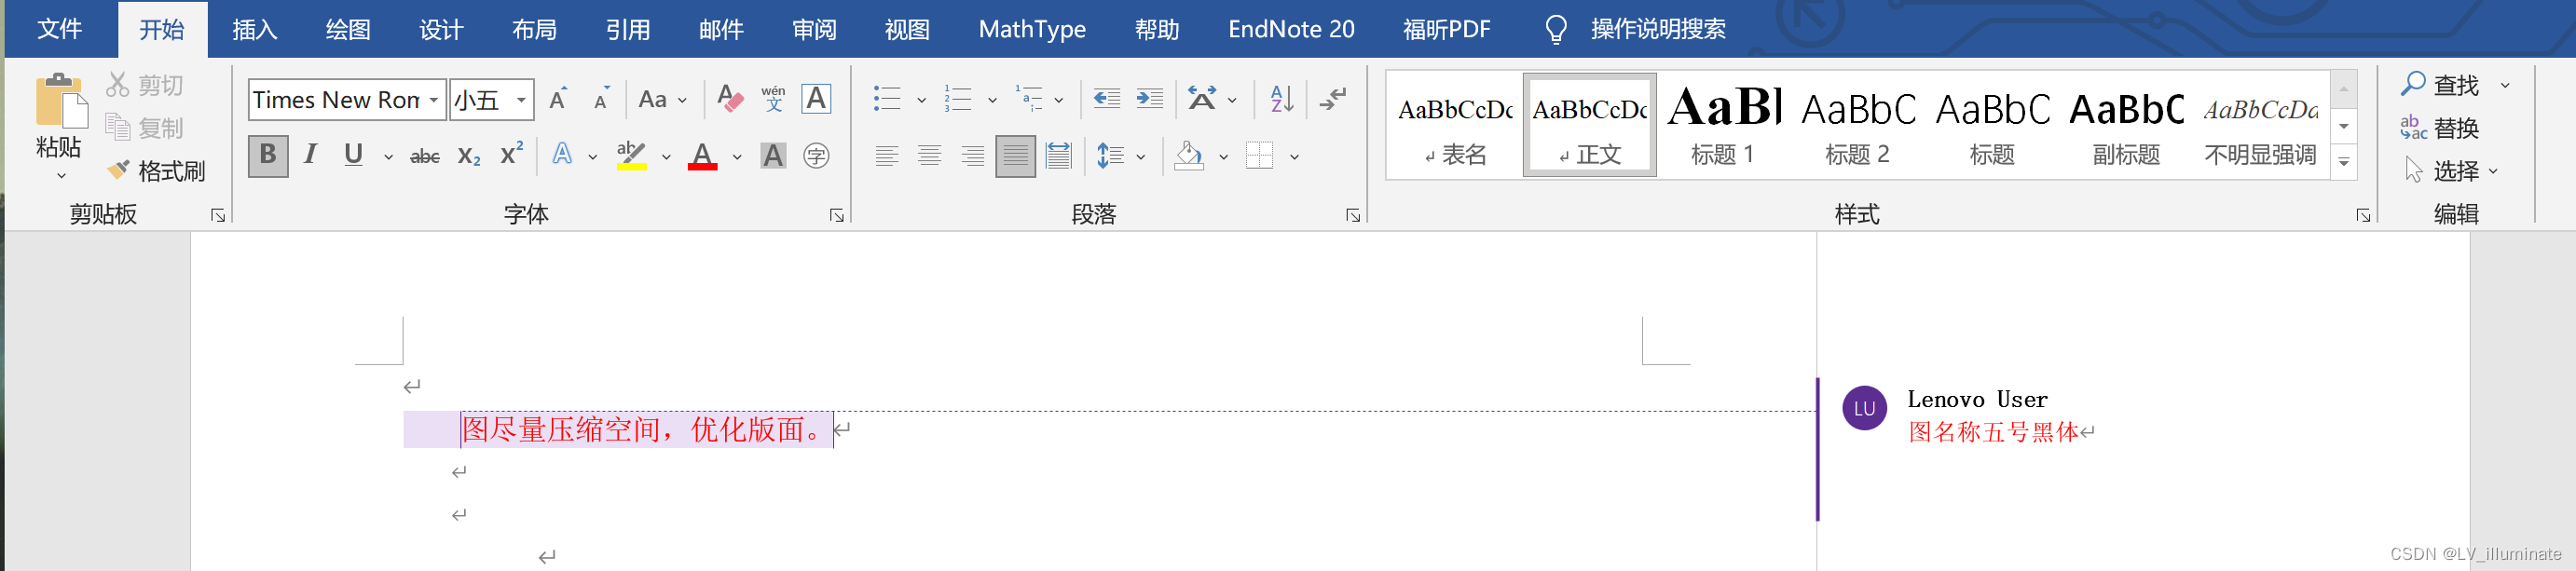Expand the underline style dropdown arrow

[x=388, y=157]
